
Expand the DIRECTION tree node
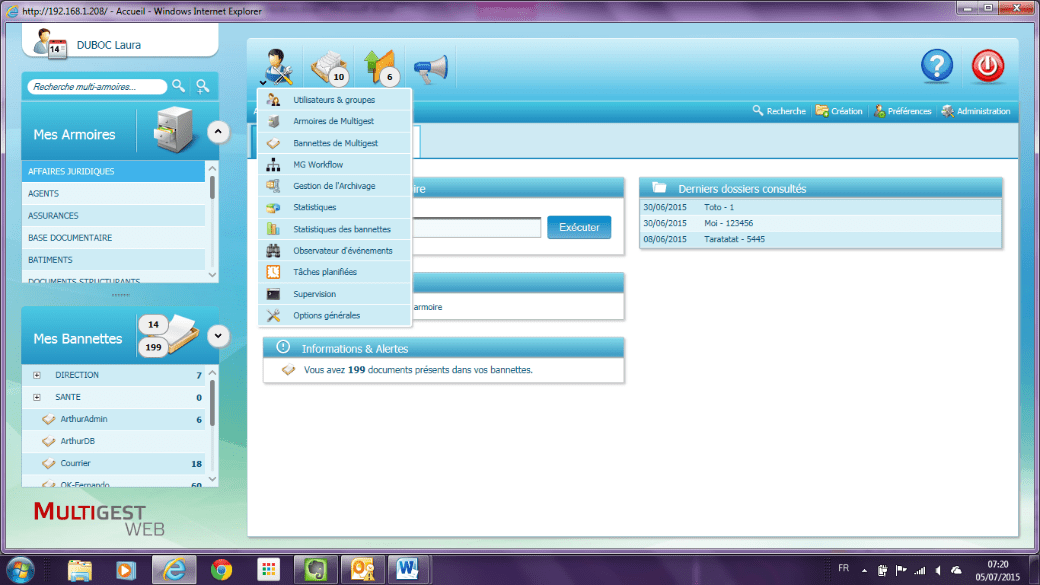click(x=37, y=376)
